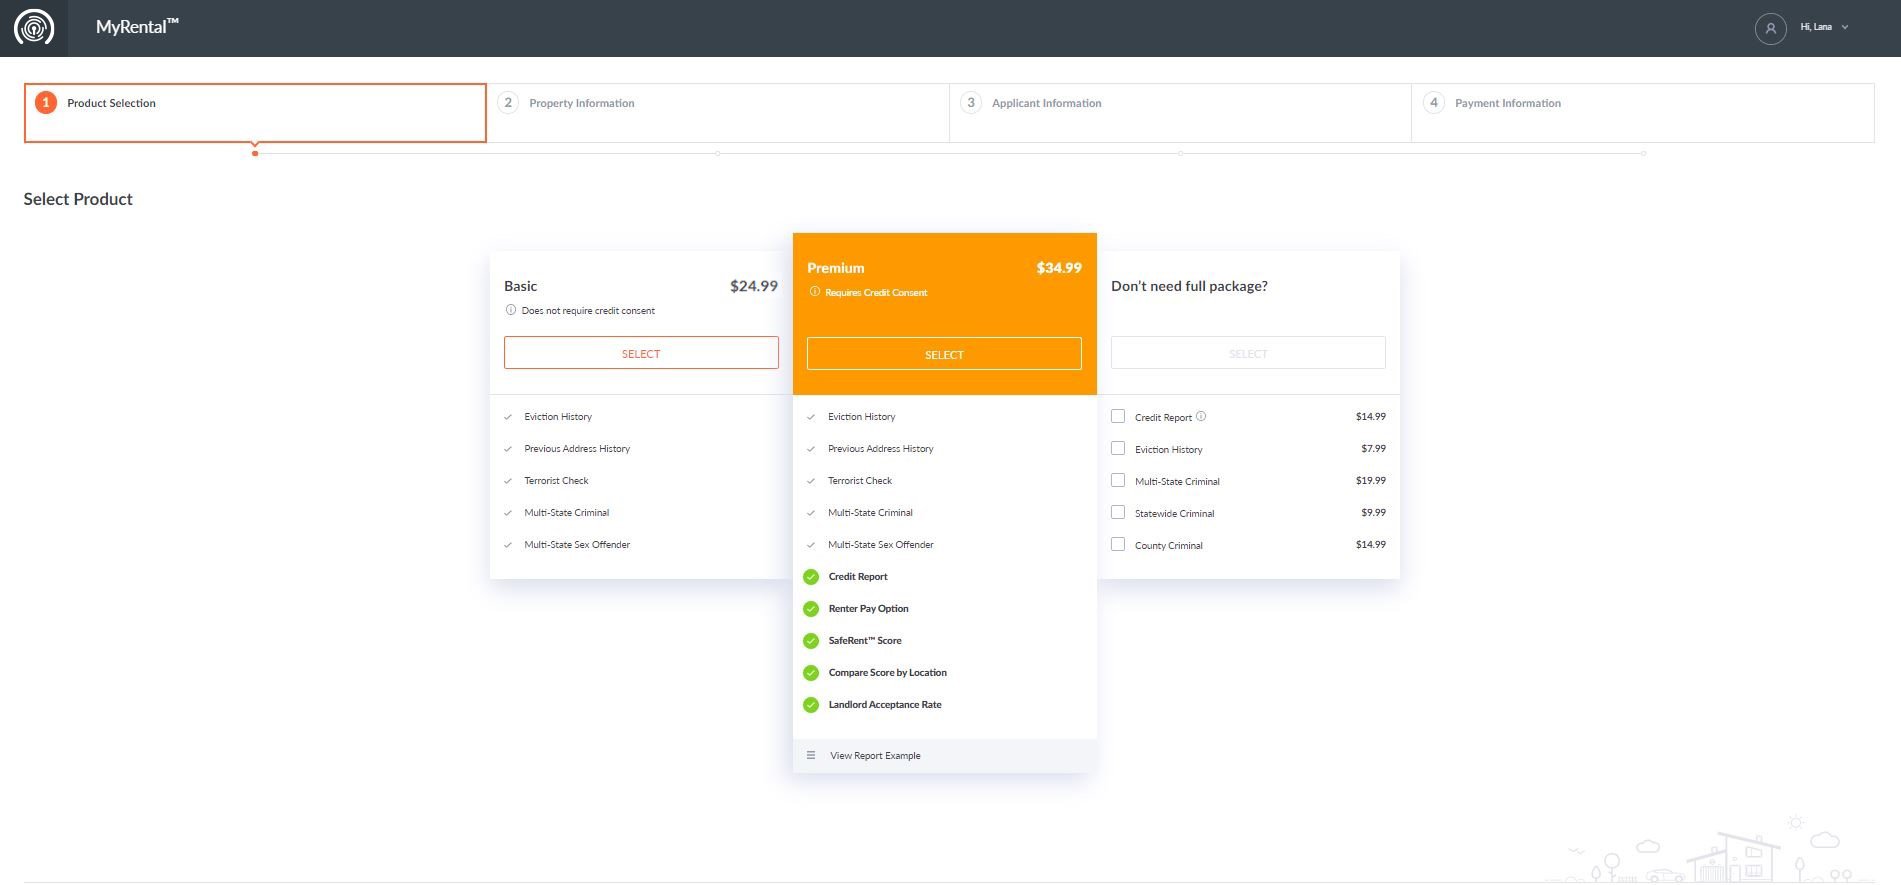The image size is (1901, 885).
Task: Click the user avatar icon
Action: 1770,28
